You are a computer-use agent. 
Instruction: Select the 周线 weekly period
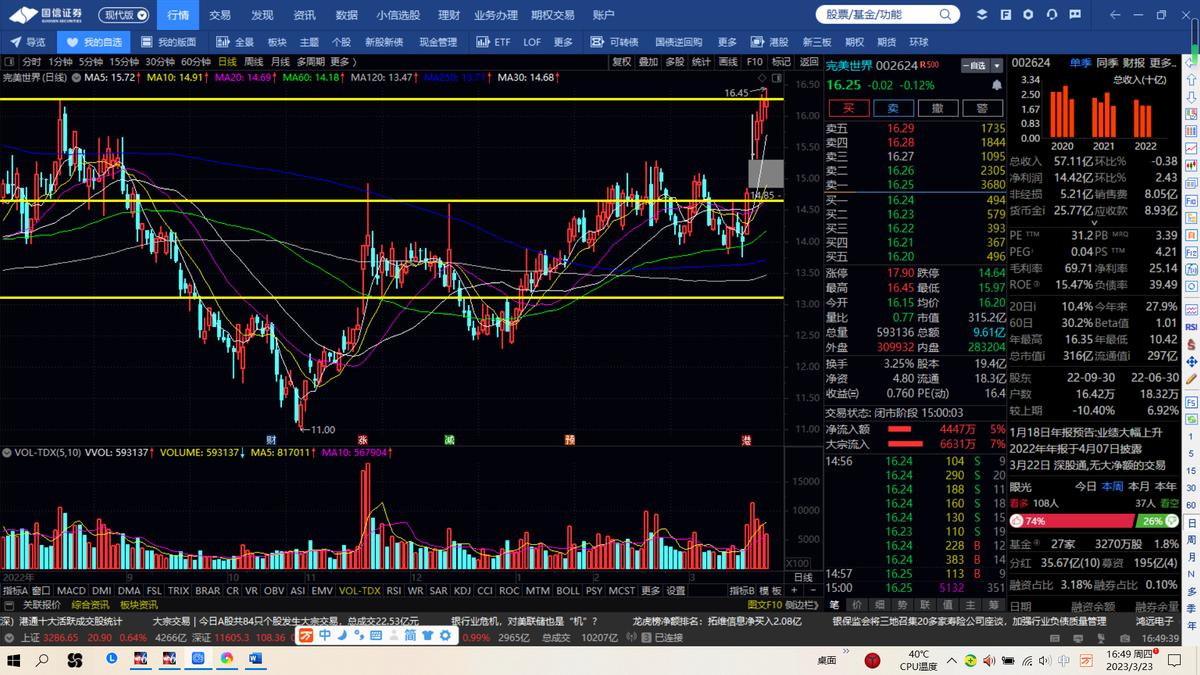click(x=253, y=62)
